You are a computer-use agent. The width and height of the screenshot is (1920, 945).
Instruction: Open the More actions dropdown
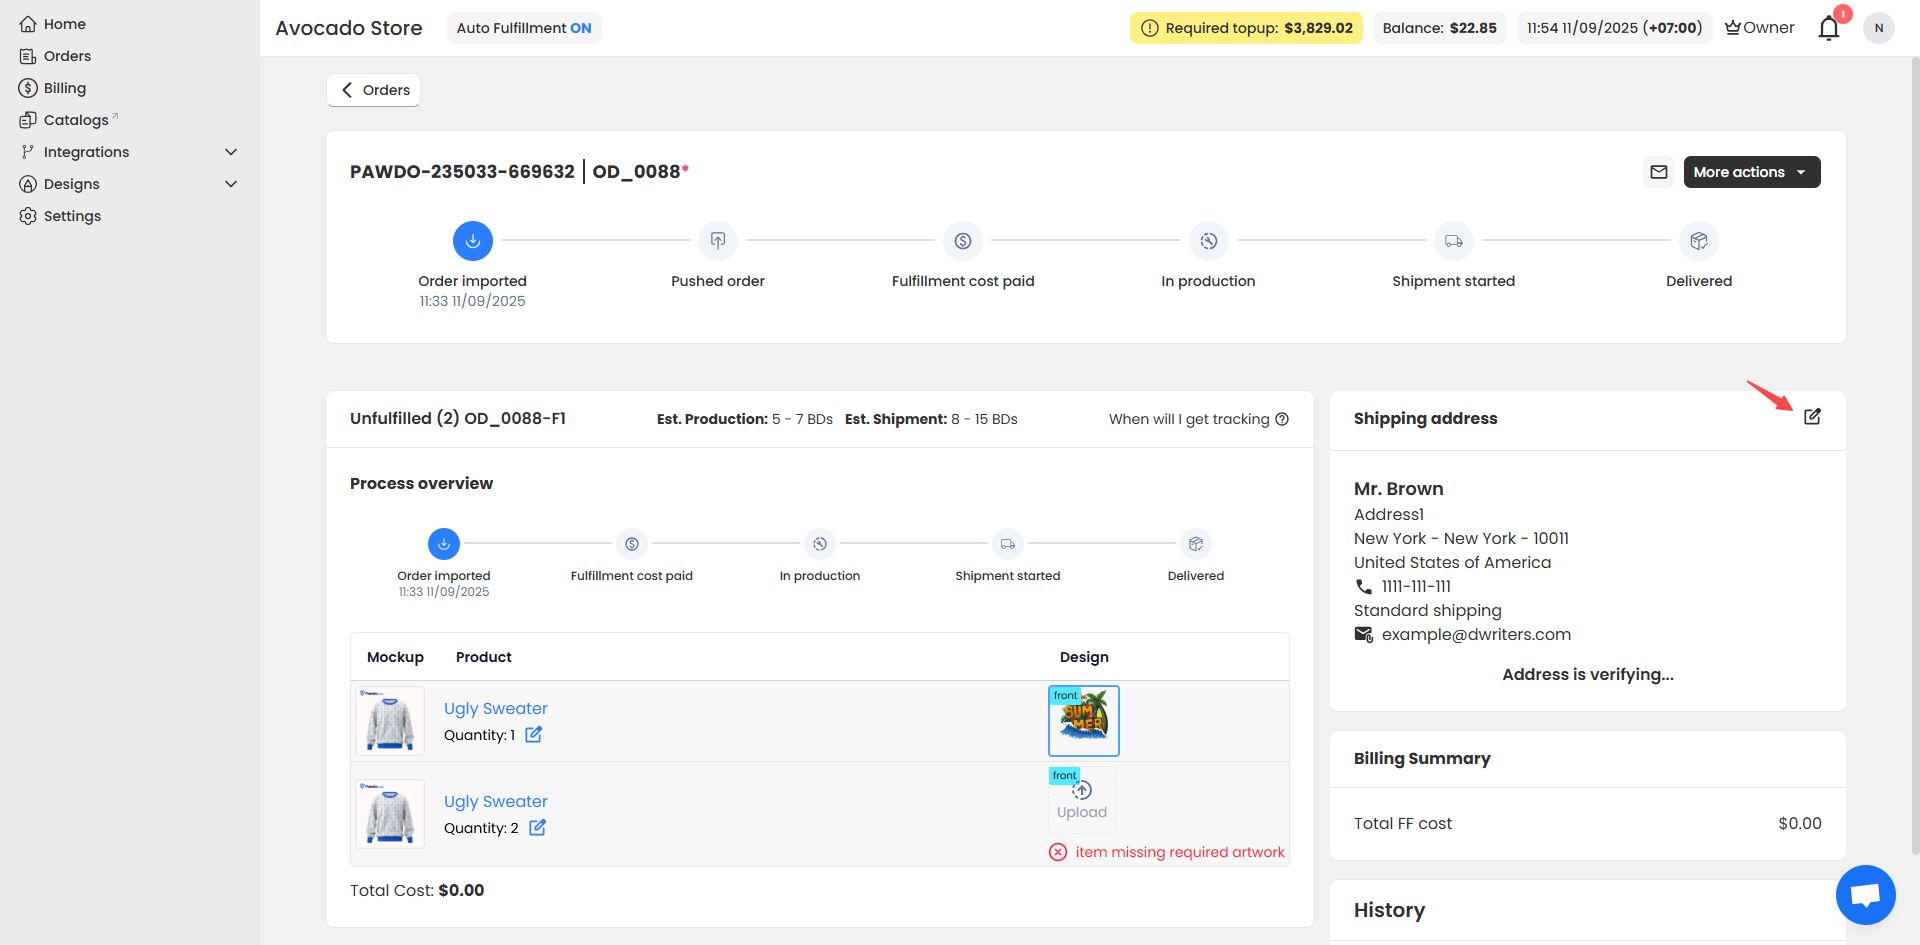[x=1751, y=172]
